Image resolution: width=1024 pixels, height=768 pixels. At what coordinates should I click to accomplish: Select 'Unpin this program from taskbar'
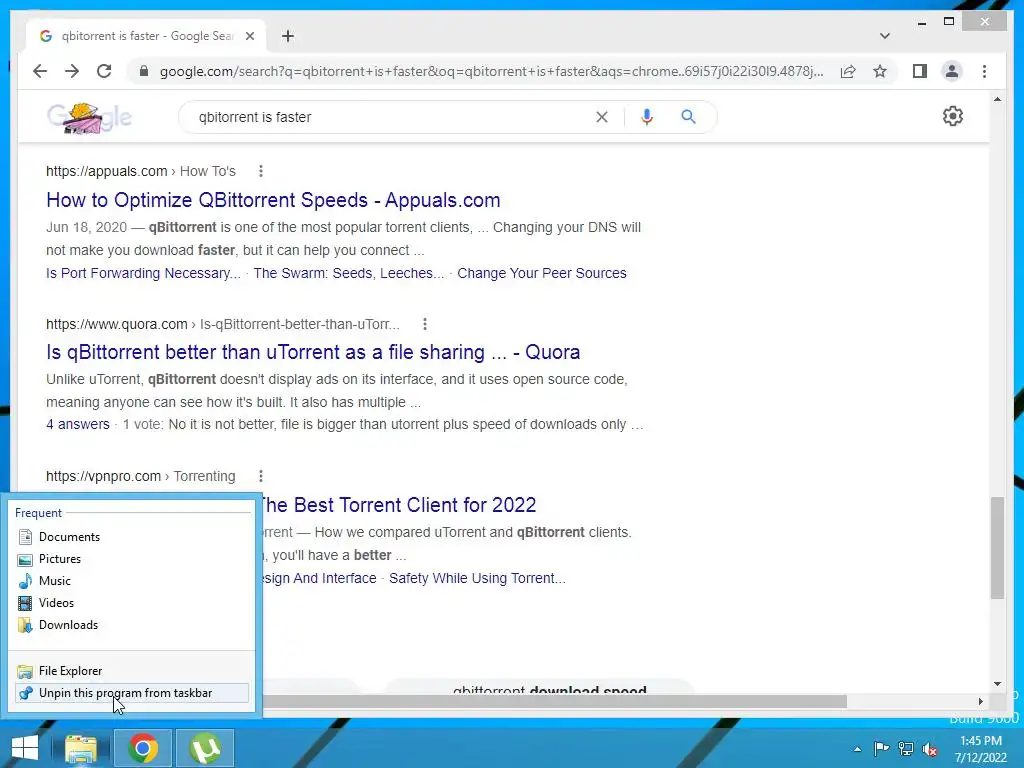tap(131, 693)
